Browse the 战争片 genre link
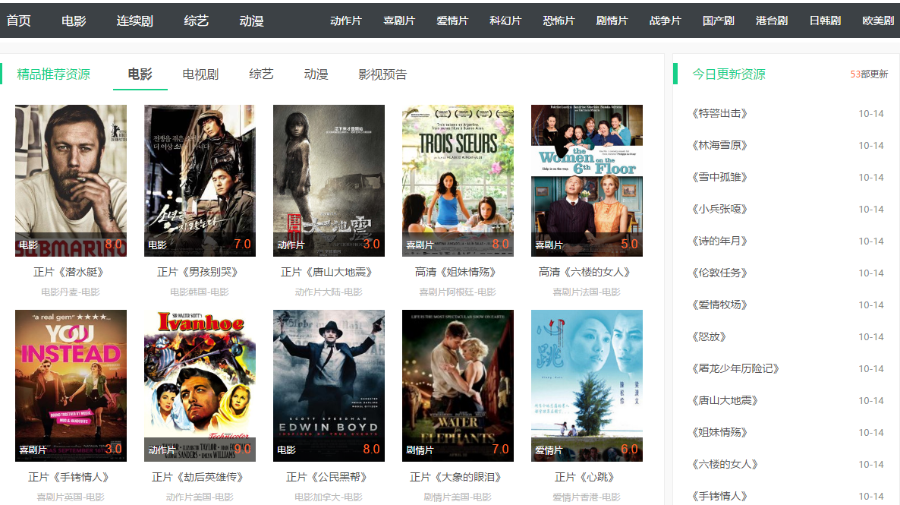900x505 pixels. click(x=665, y=21)
